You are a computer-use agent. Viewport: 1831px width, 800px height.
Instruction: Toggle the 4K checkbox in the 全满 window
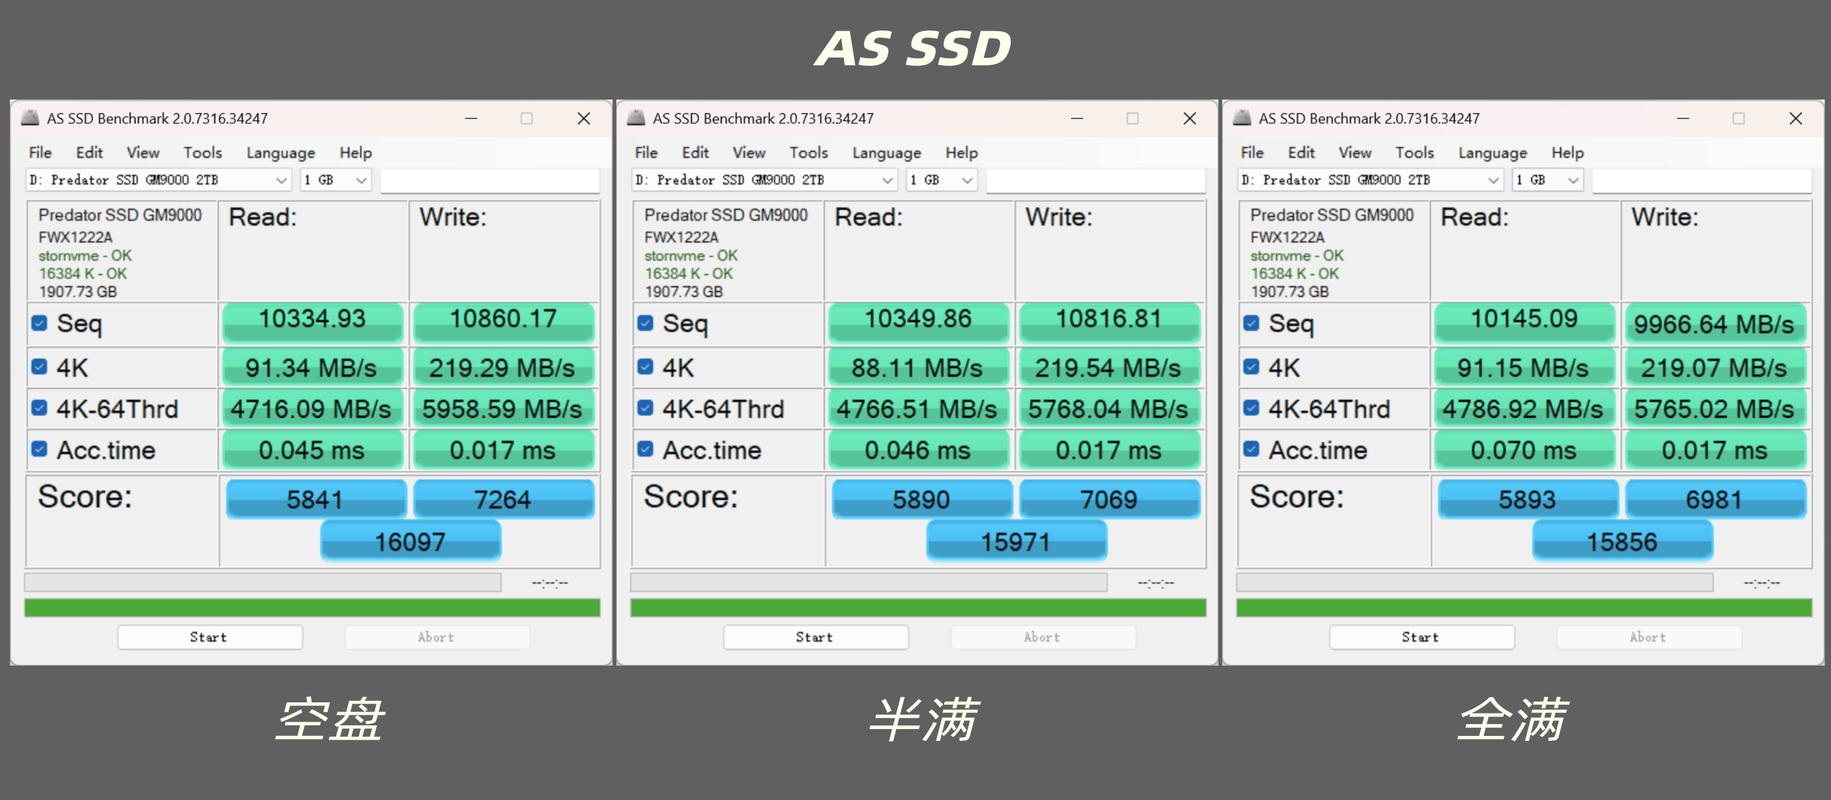tap(1251, 367)
